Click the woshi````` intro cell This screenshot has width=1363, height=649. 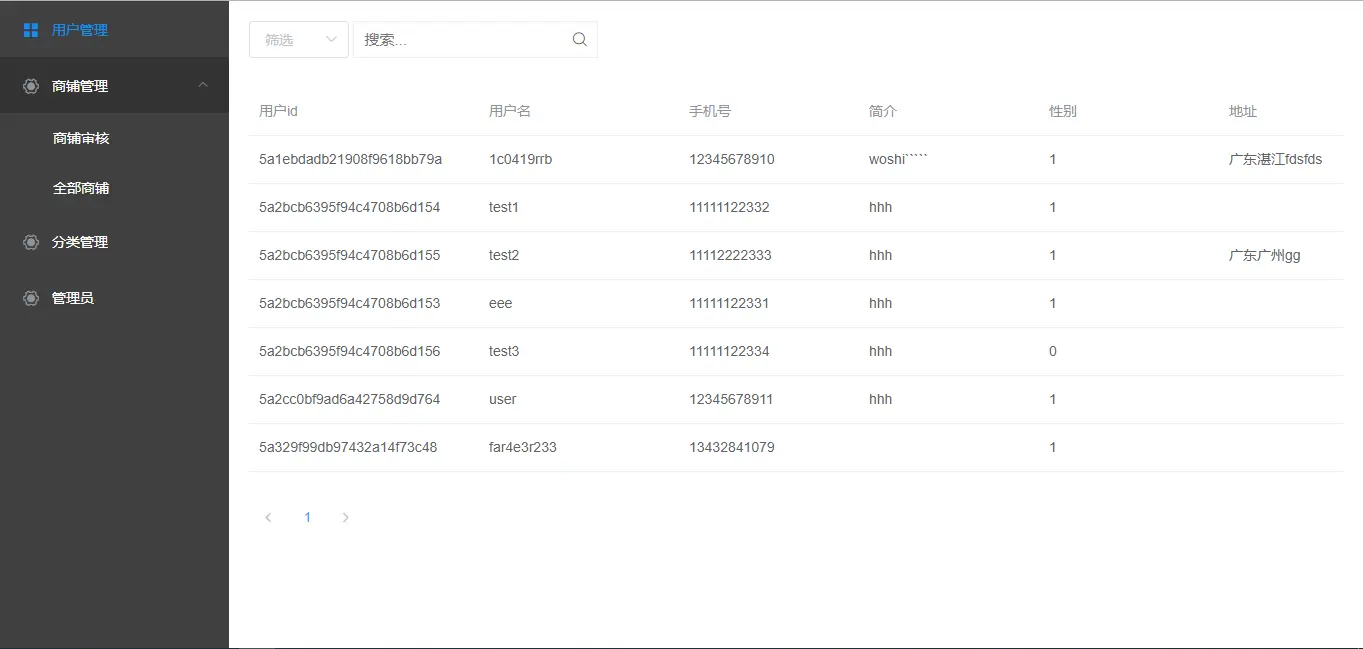click(x=899, y=159)
